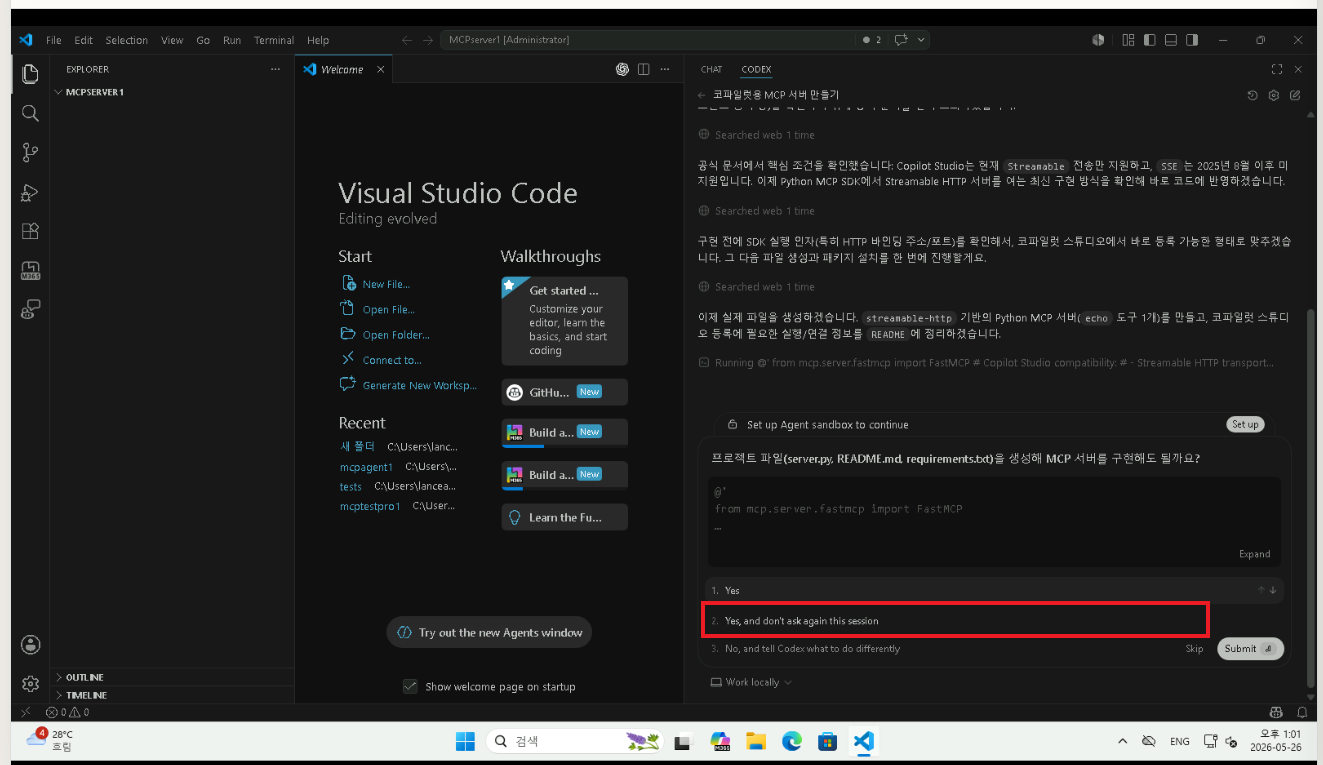This screenshot has height=765, width=1323.
Task: Open the View menu
Action: pos(172,40)
